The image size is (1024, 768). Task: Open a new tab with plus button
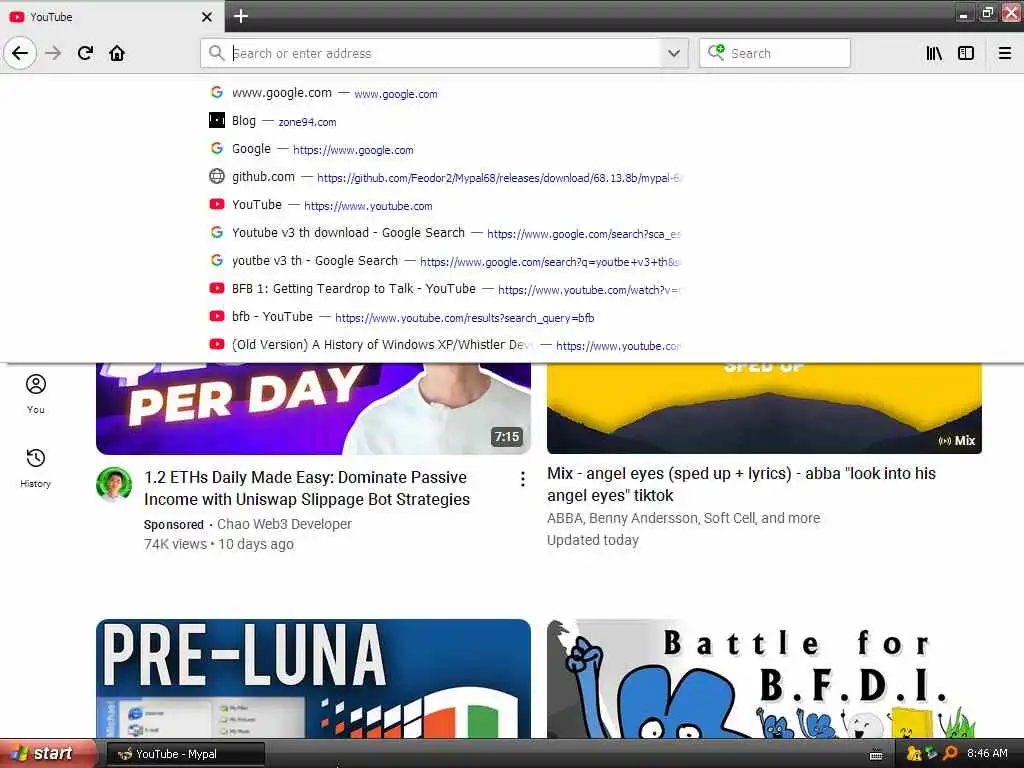tap(241, 16)
